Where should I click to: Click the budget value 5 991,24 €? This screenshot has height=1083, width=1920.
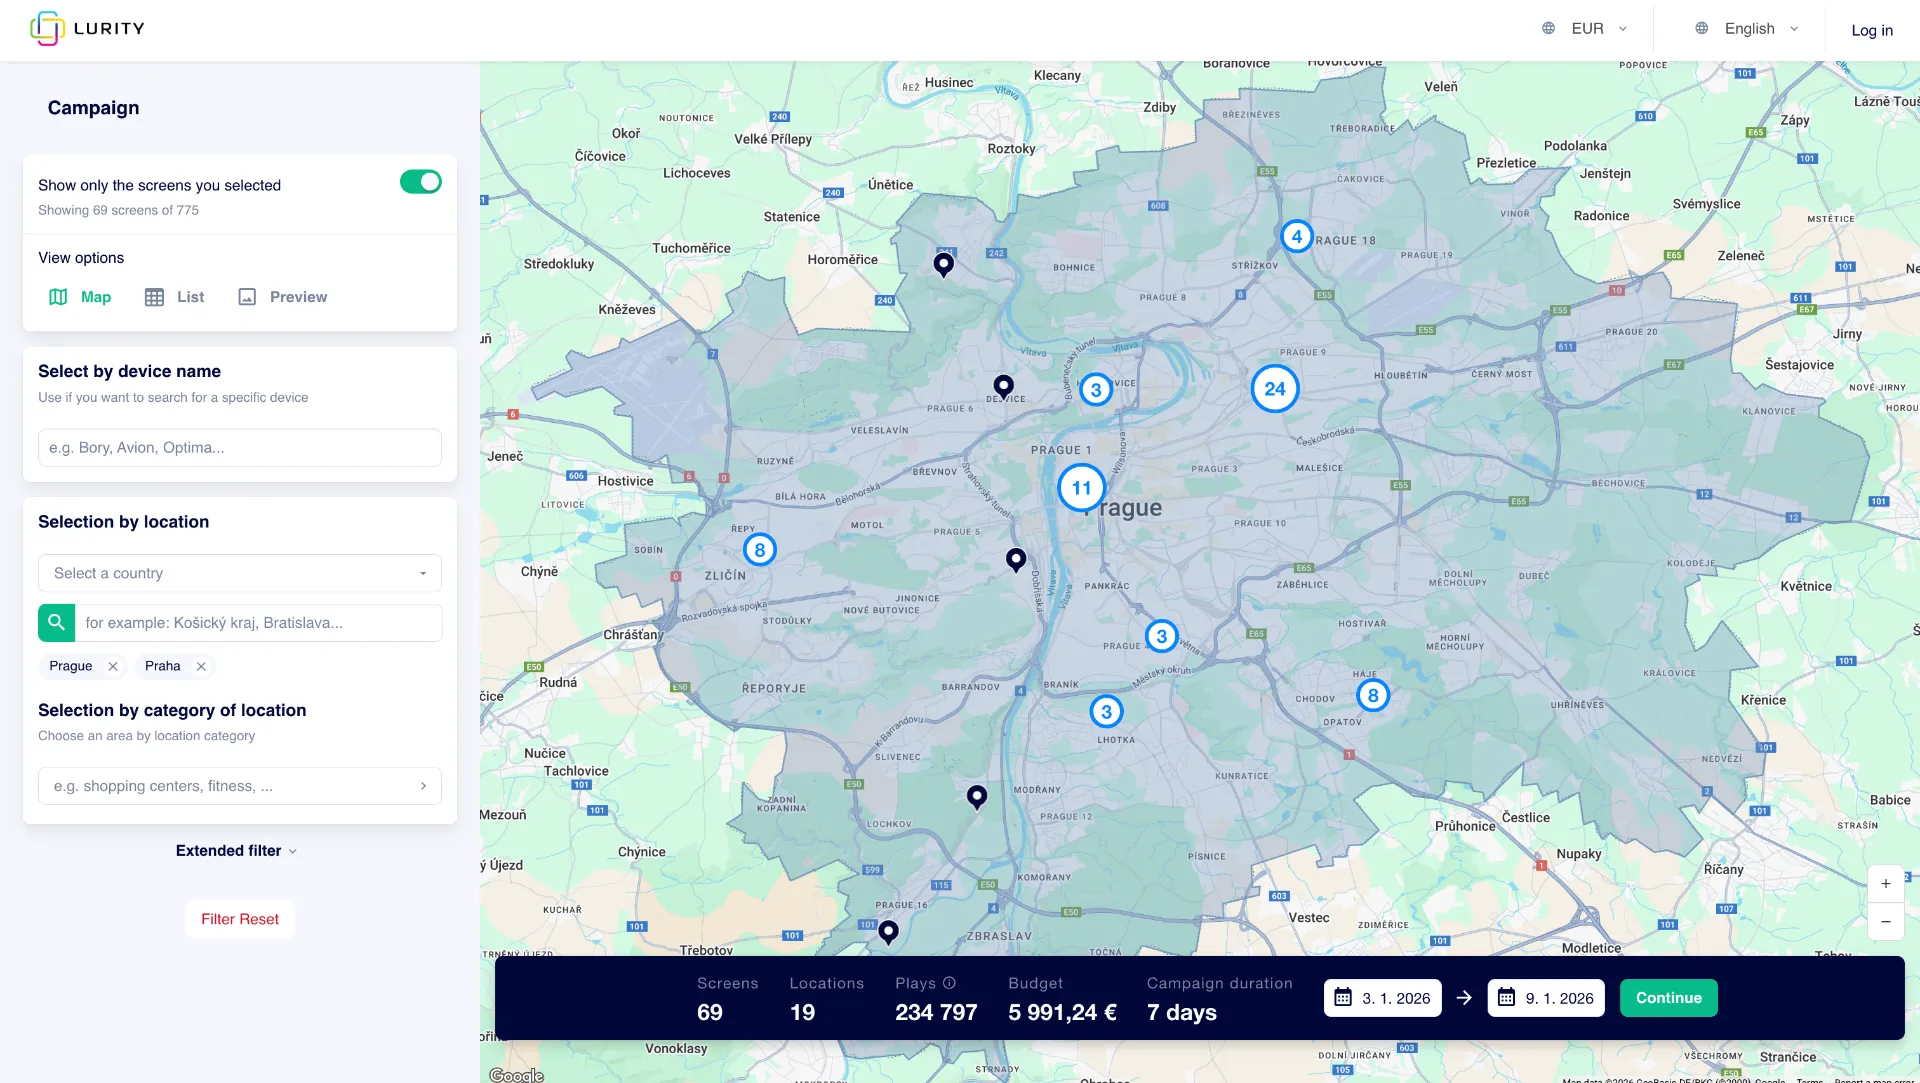pyautogui.click(x=1062, y=1012)
